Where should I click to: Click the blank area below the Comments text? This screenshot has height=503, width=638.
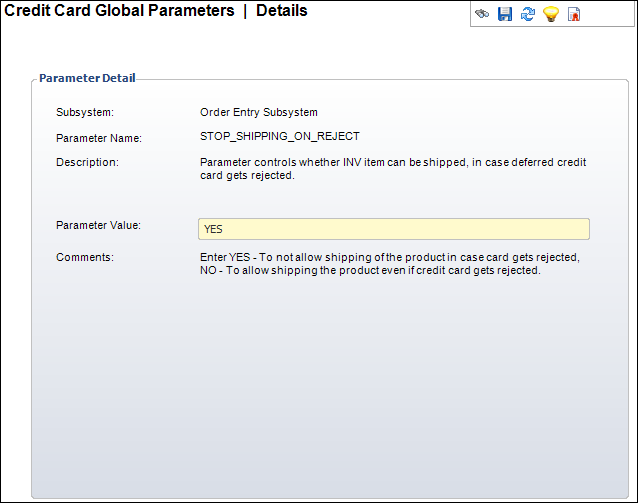click(330, 380)
